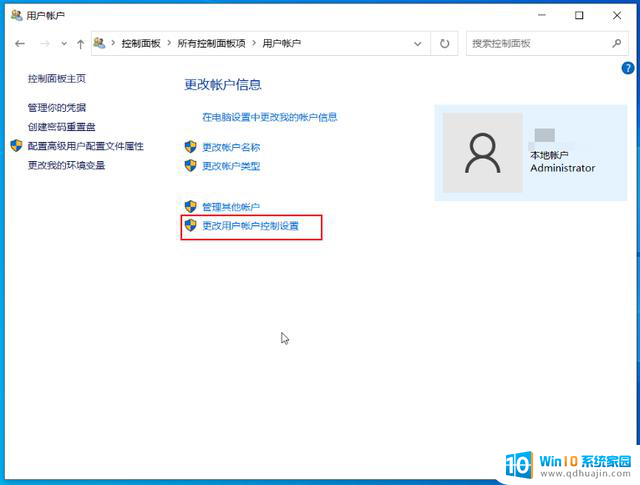Select 控制面板 breadcrumb in address bar
640x485 pixels.
click(141, 43)
